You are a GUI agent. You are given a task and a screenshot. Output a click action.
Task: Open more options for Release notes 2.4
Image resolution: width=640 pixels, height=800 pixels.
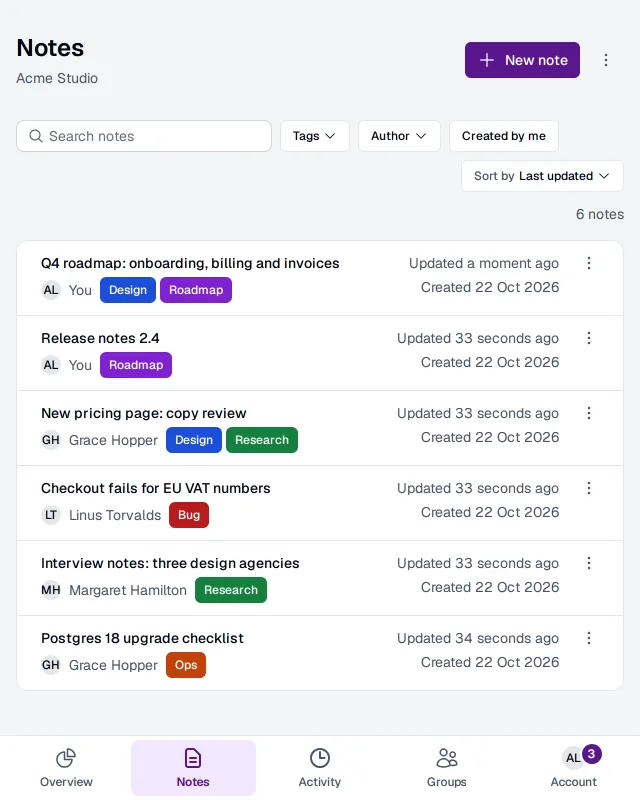589,338
